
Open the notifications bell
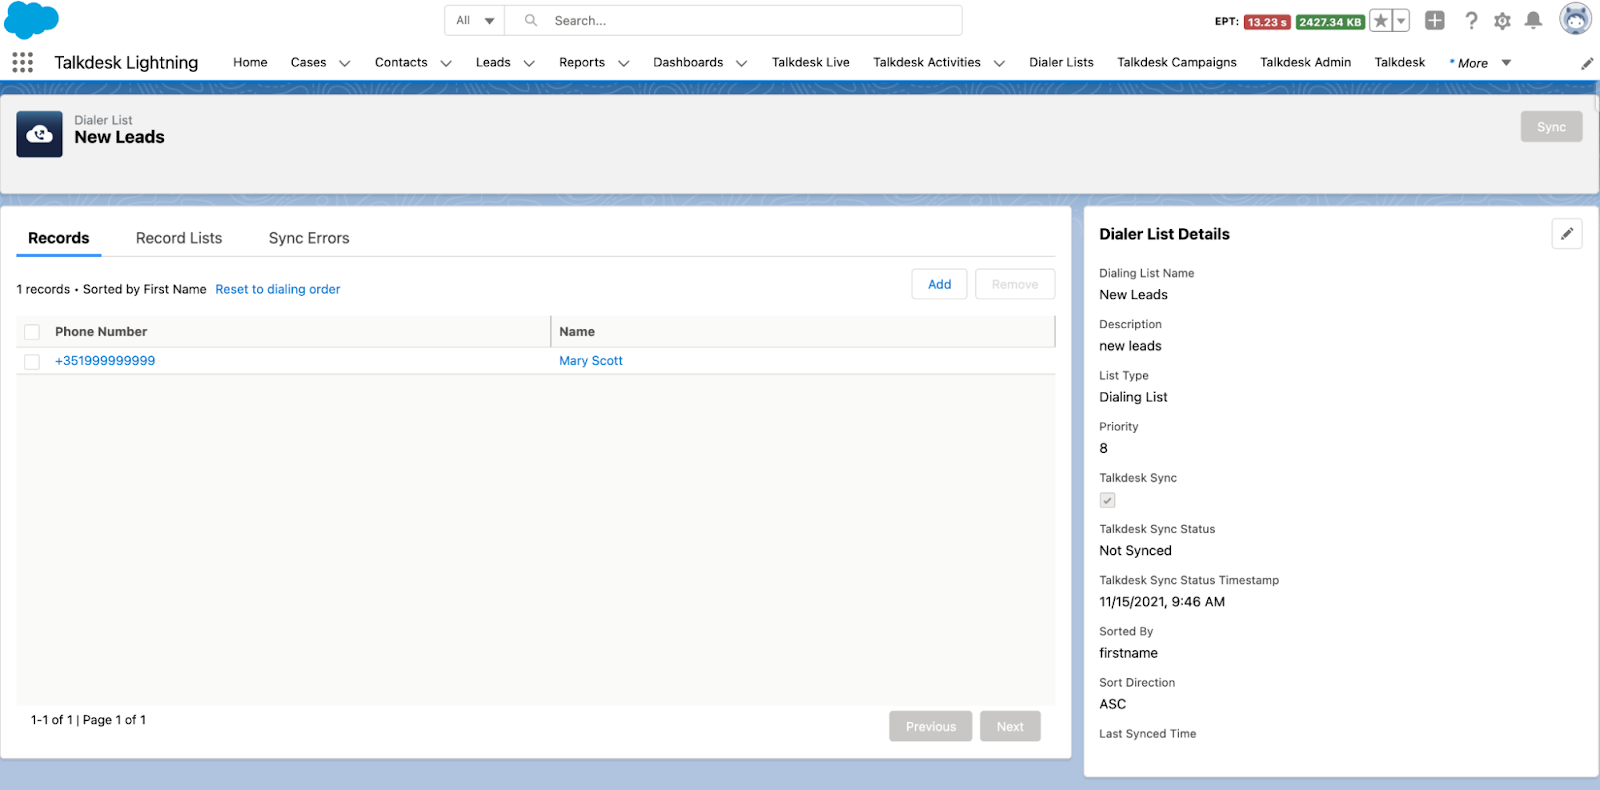[x=1533, y=20]
